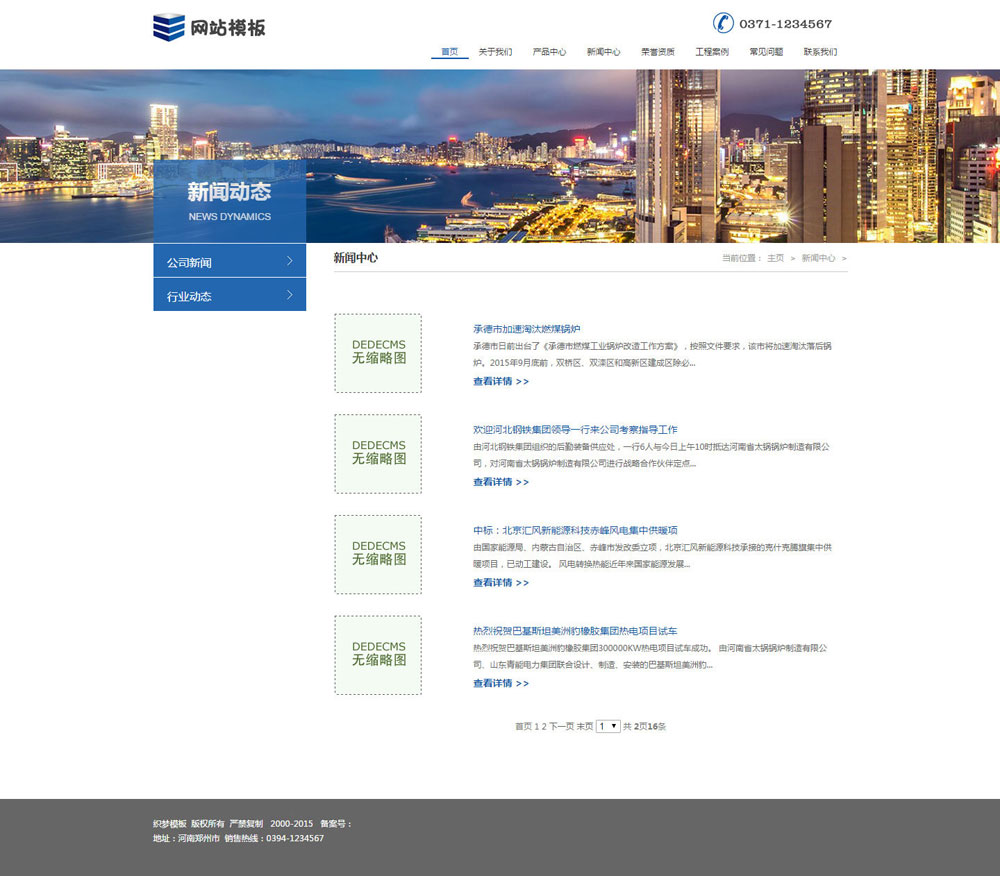The image size is (1000, 876).
Task: Open the page number dropdown
Action: [608, 726]
